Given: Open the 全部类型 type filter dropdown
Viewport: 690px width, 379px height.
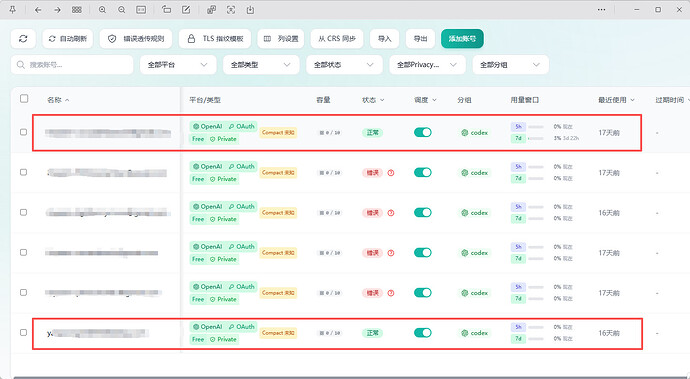Looking at the screenshot, I should (261, 65).
